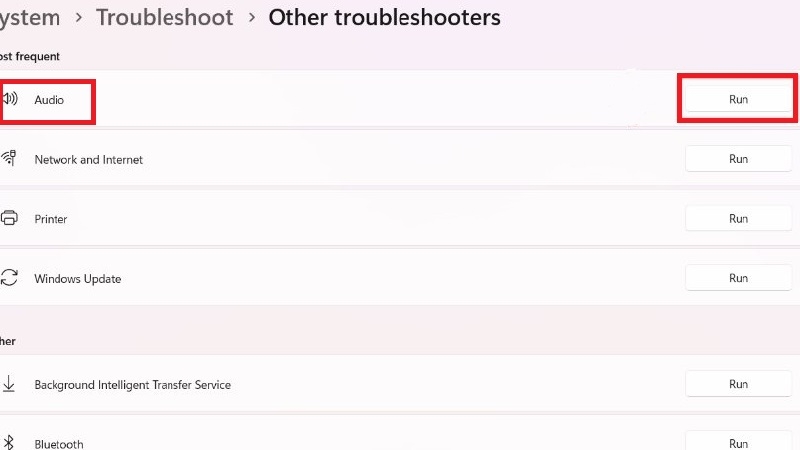This screenshot has width=800, height=450.
Task: Run the Background Intelligent Transfer Service troubleshooter
Action: tap(738, 384)
